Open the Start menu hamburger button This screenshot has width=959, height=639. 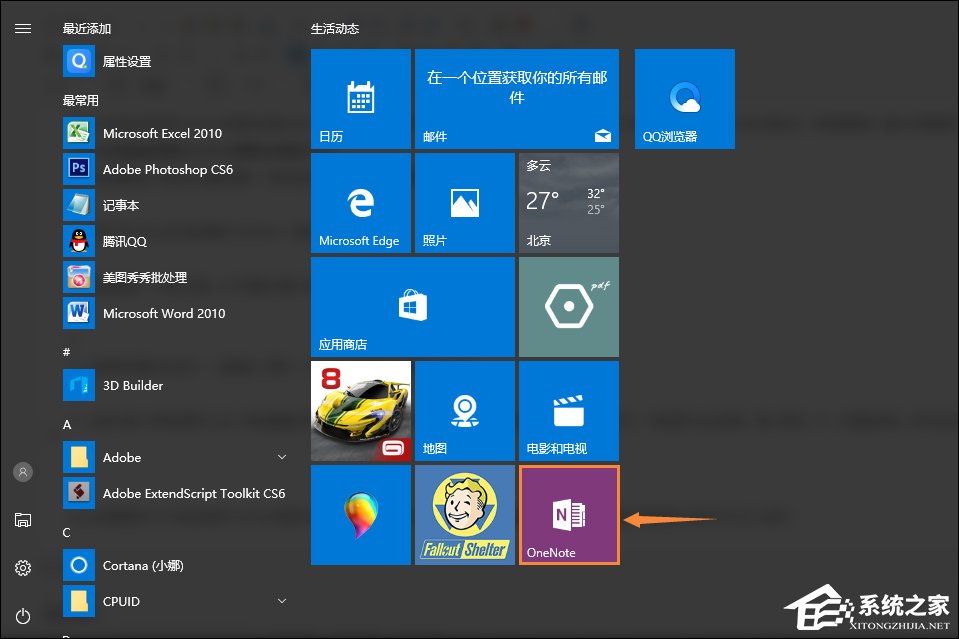23,28
